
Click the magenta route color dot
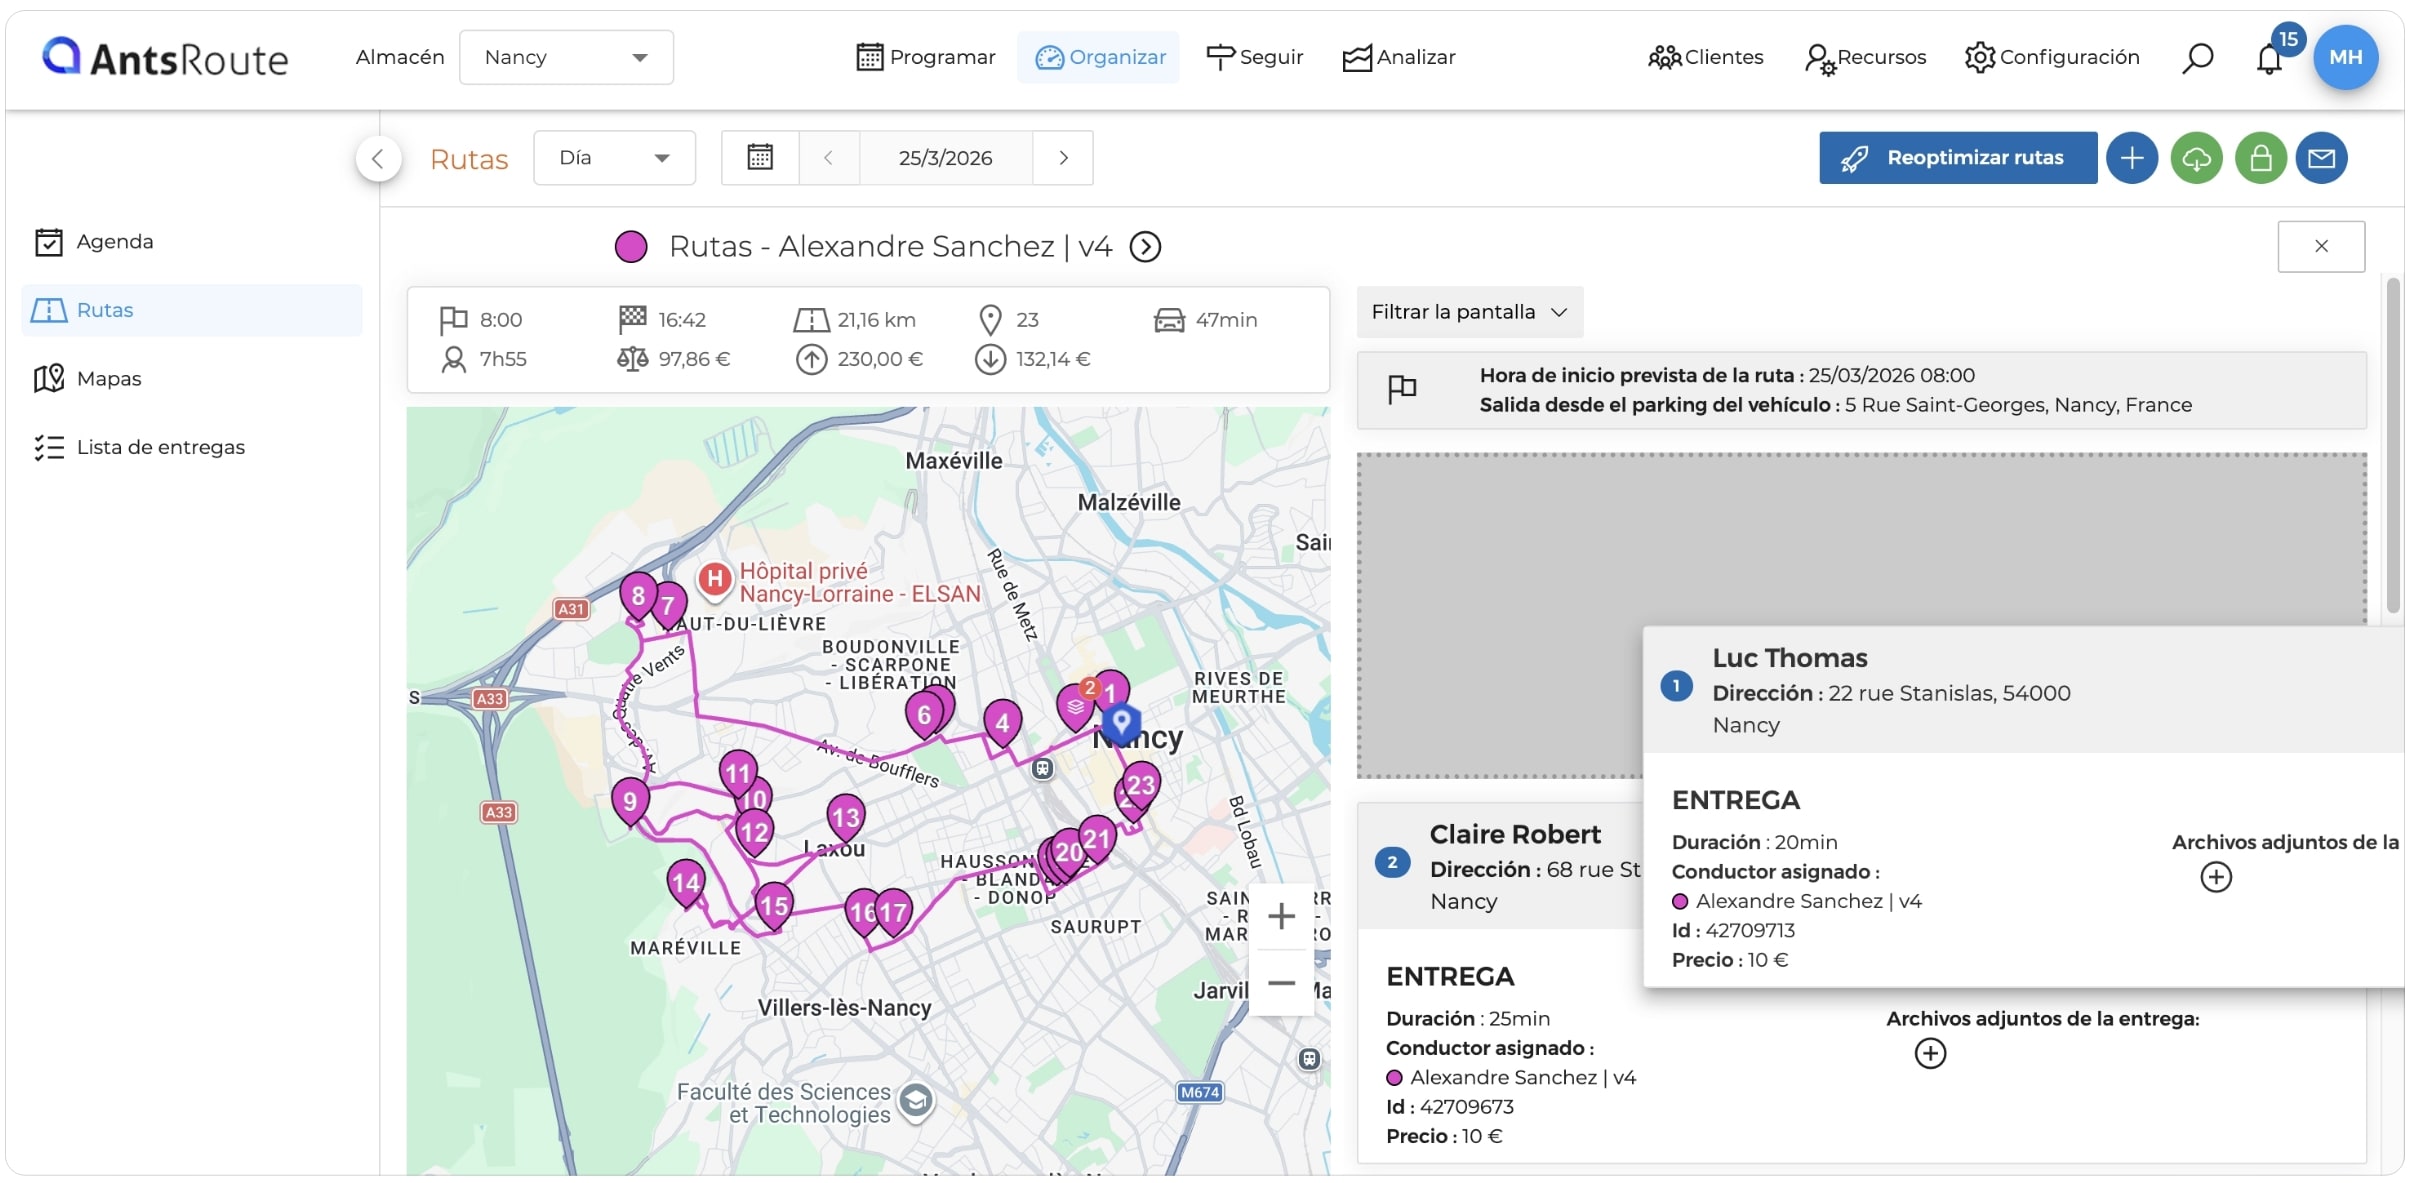pyautogui.click(x=631, y=246)
